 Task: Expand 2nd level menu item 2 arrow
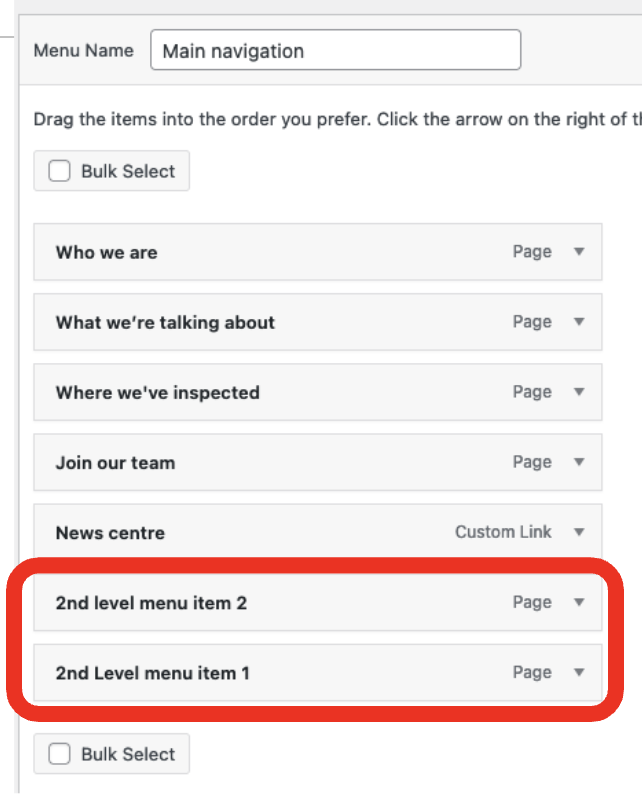[x=578, y=602]
